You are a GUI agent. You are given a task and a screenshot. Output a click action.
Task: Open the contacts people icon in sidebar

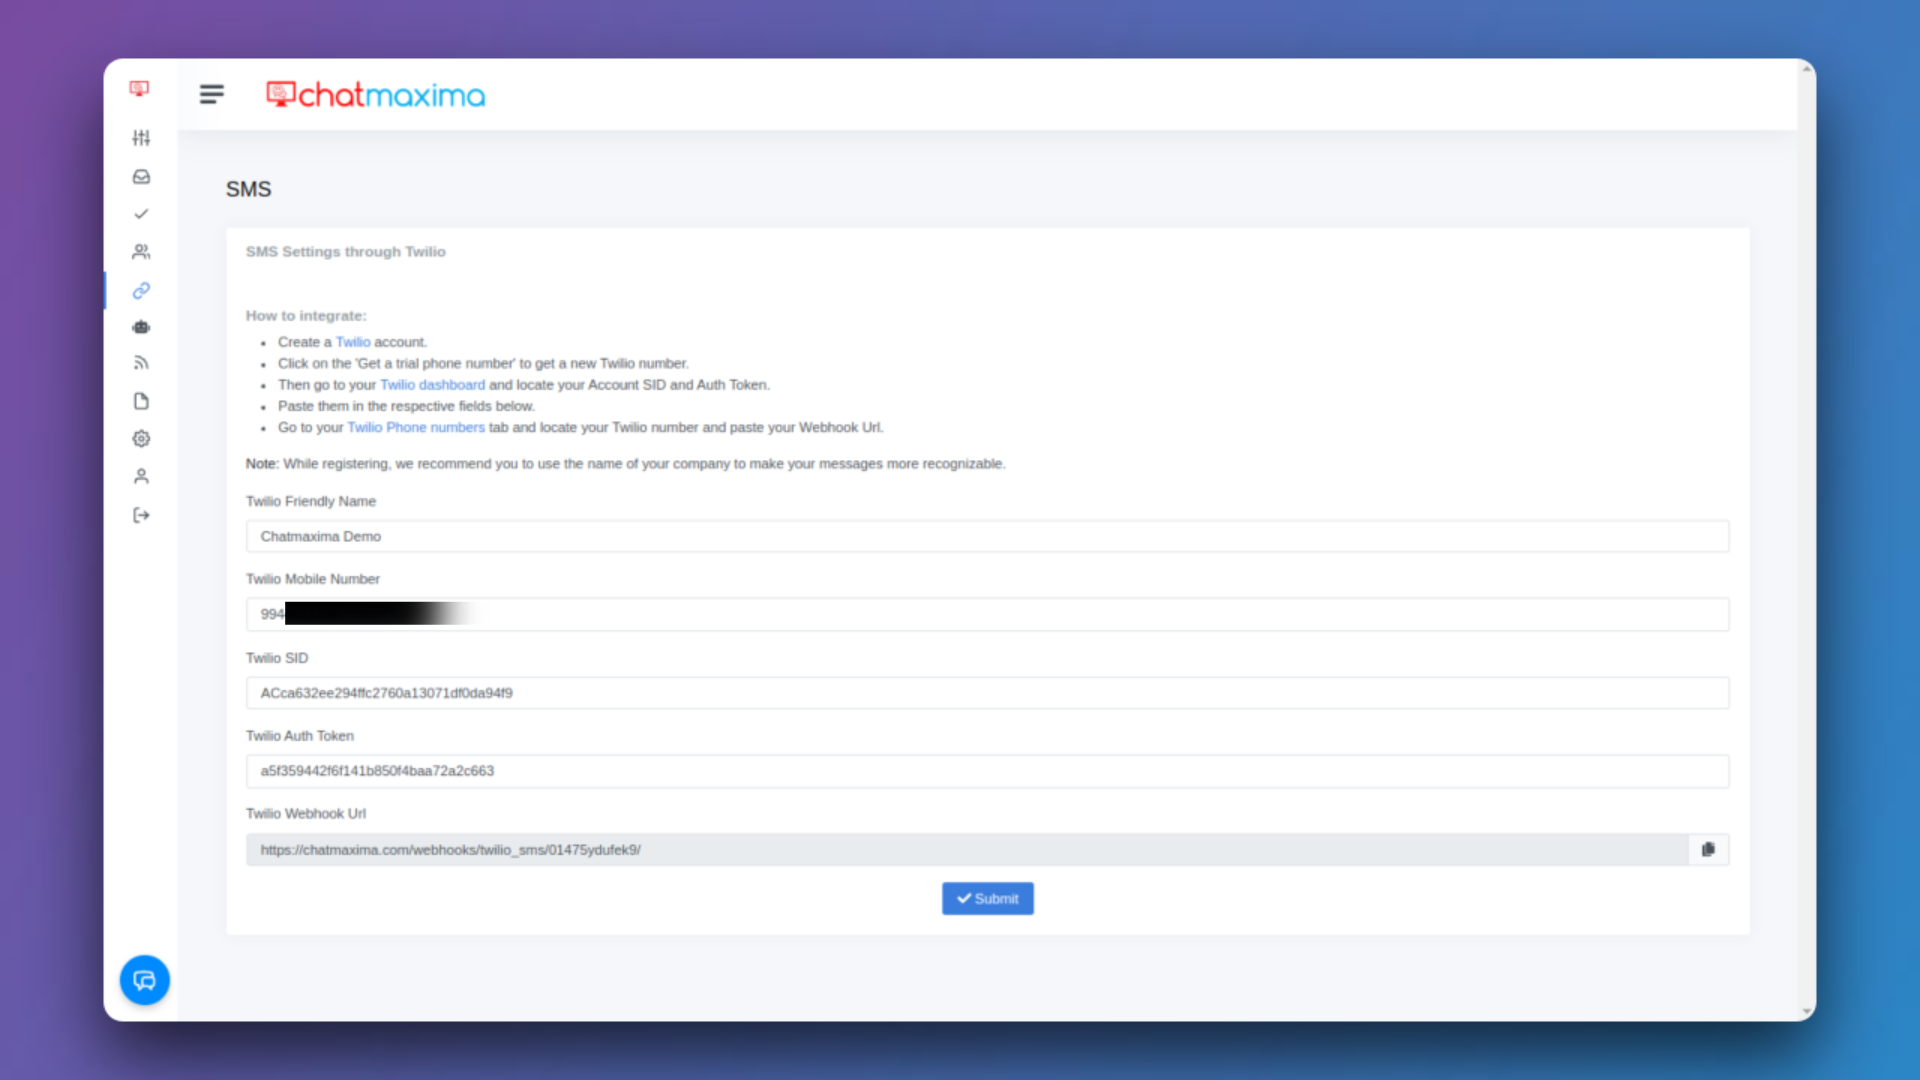(x=141, y=252)
